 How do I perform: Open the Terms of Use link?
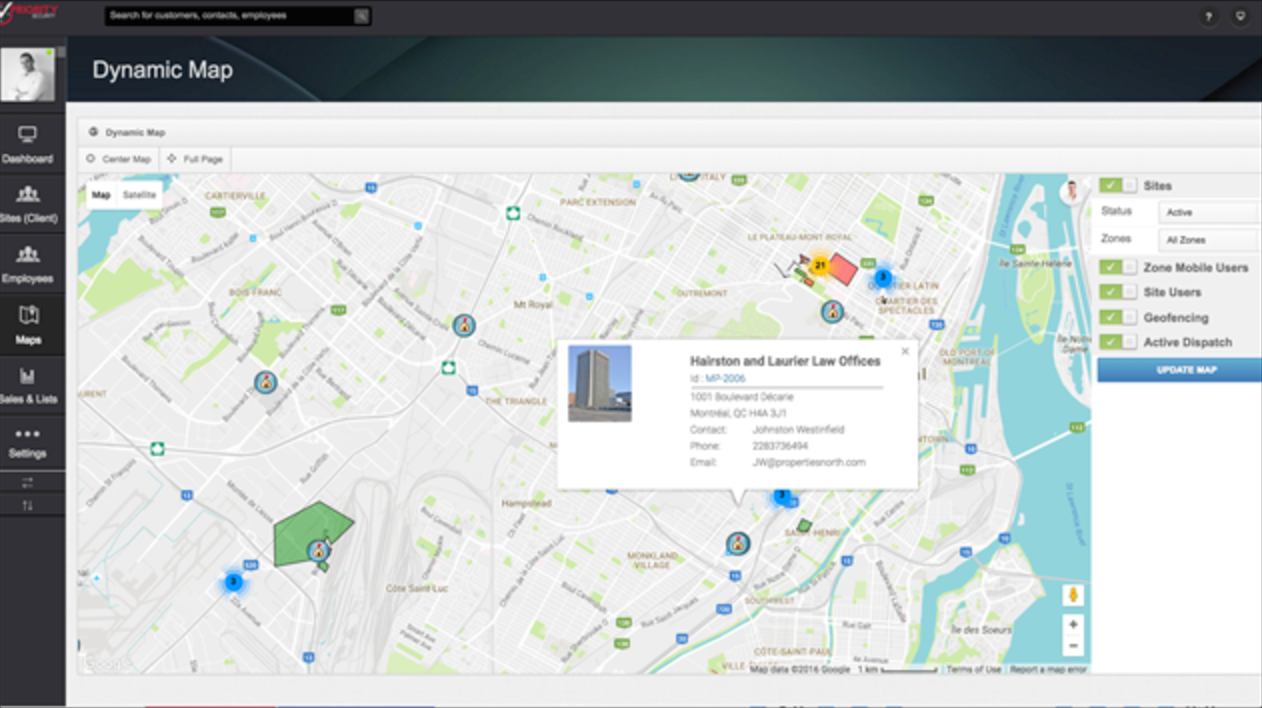(x=973, y=669)
